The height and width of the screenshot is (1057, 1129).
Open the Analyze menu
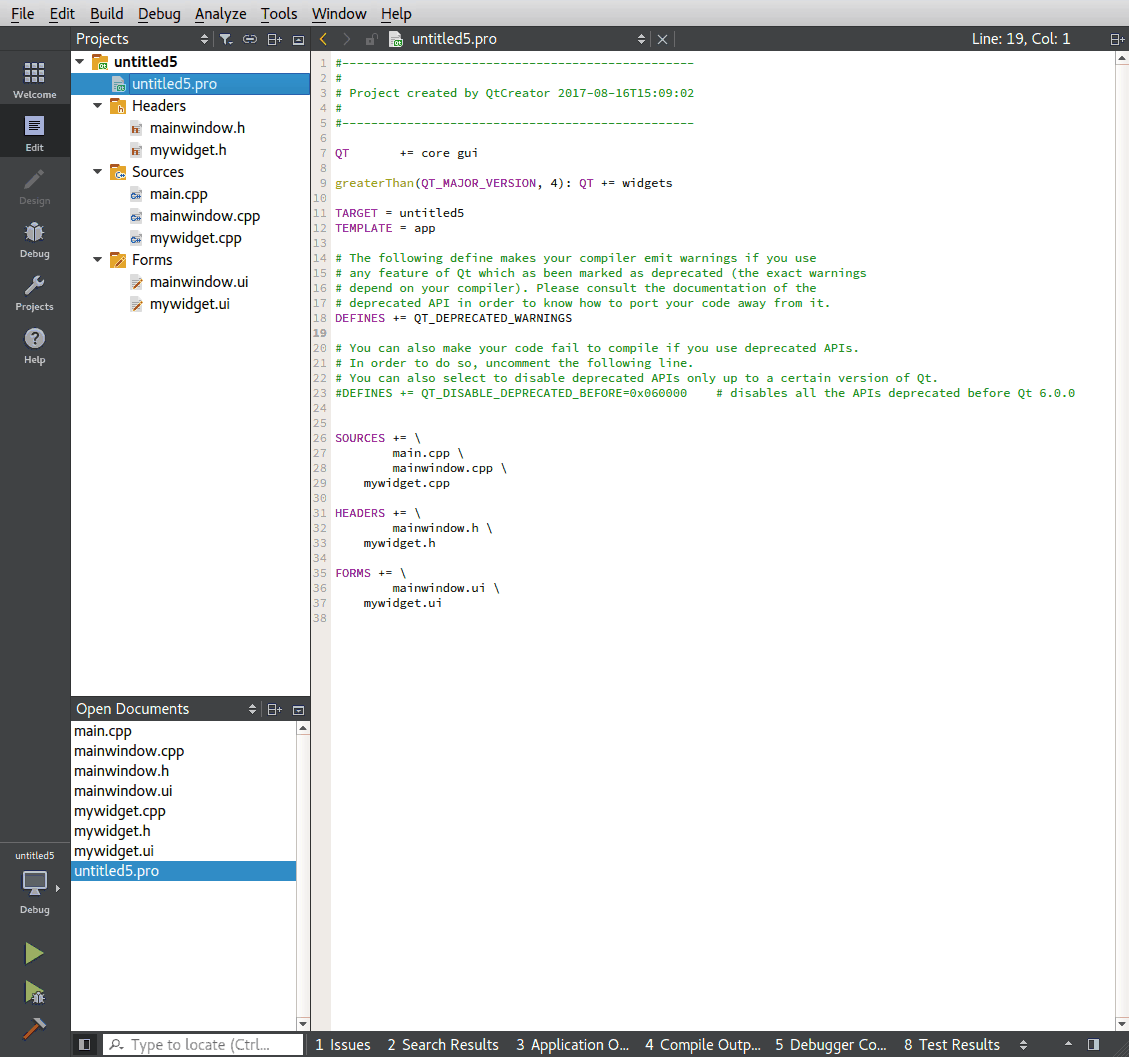coord(220,13)
